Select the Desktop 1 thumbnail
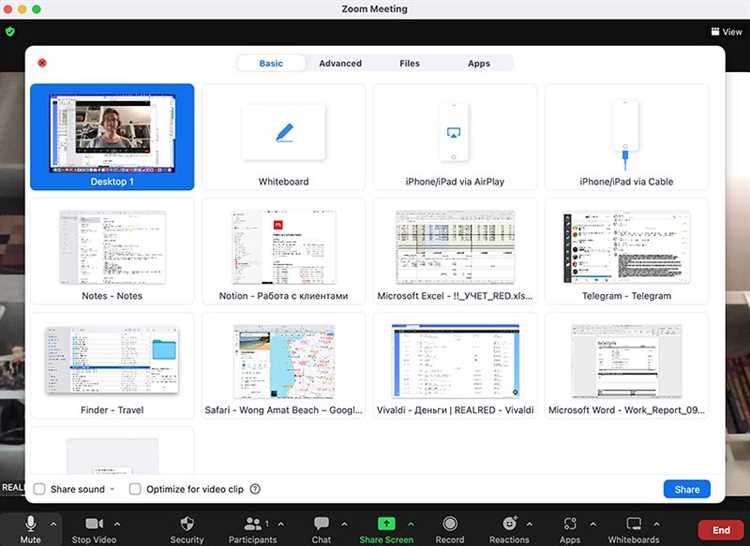The height and width of the screenshot is (546, 750). coord(112,137)
